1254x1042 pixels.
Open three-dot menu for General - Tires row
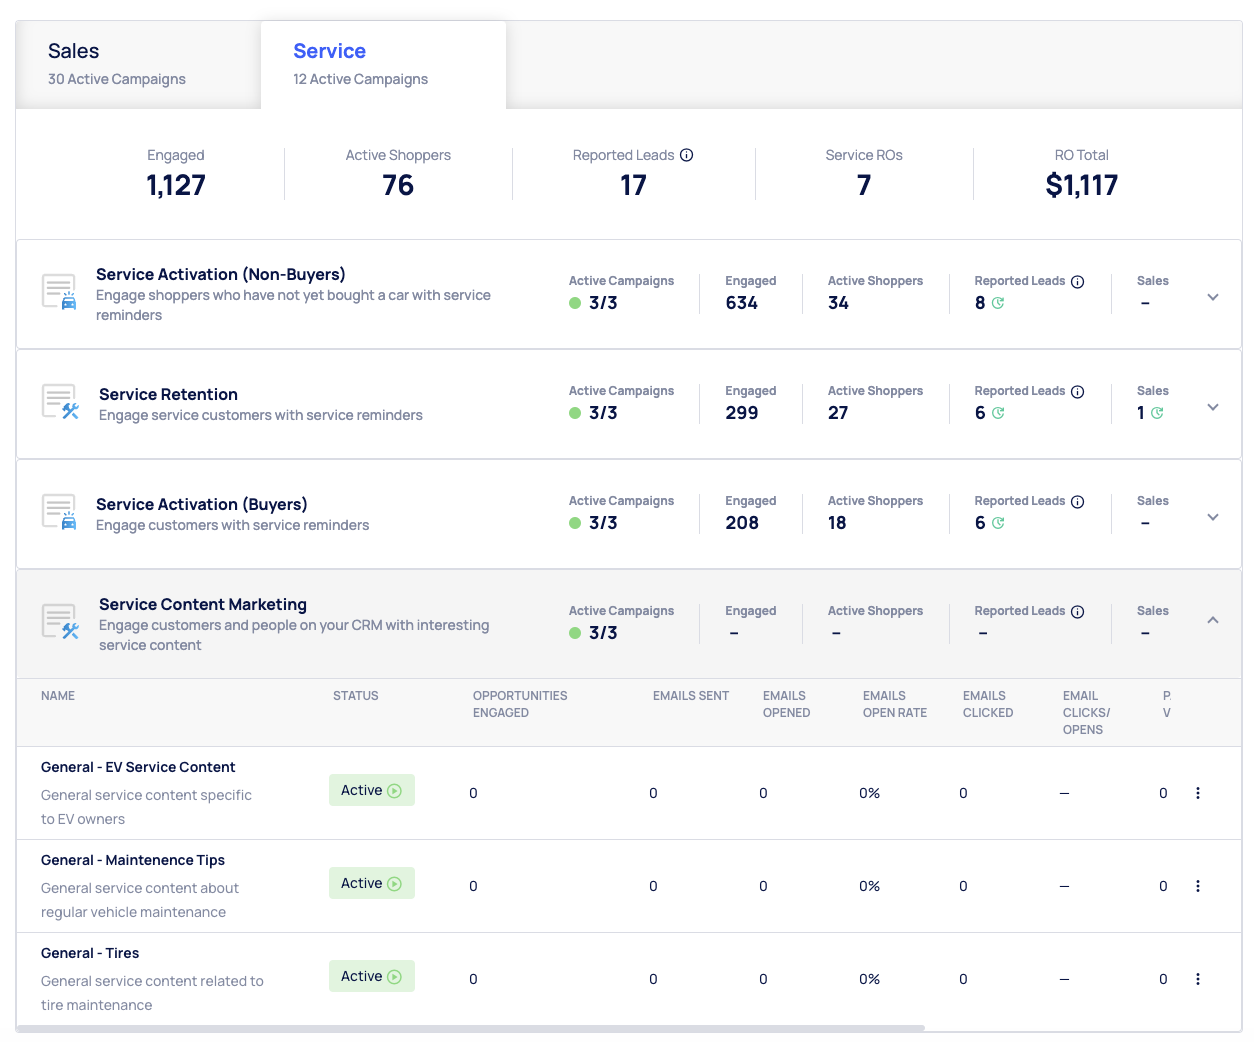[x=1197, y=979]
